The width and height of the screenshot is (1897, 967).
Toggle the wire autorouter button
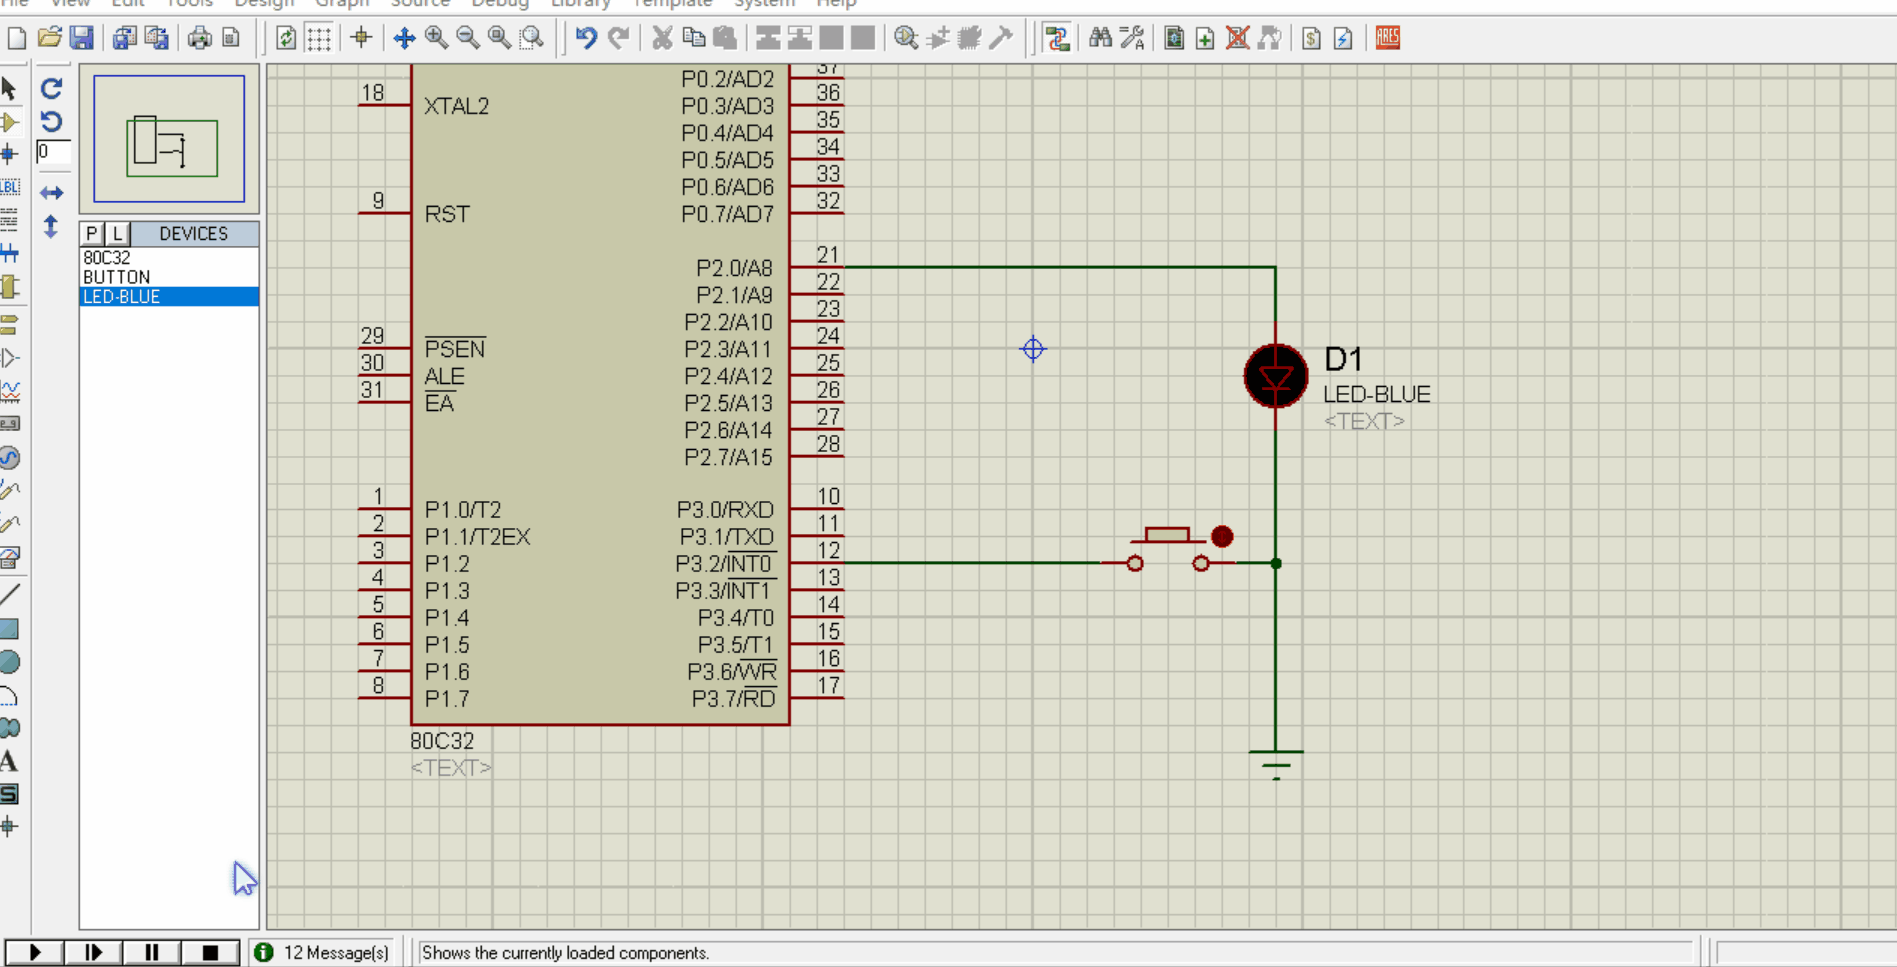click(x=1057, y=38)
